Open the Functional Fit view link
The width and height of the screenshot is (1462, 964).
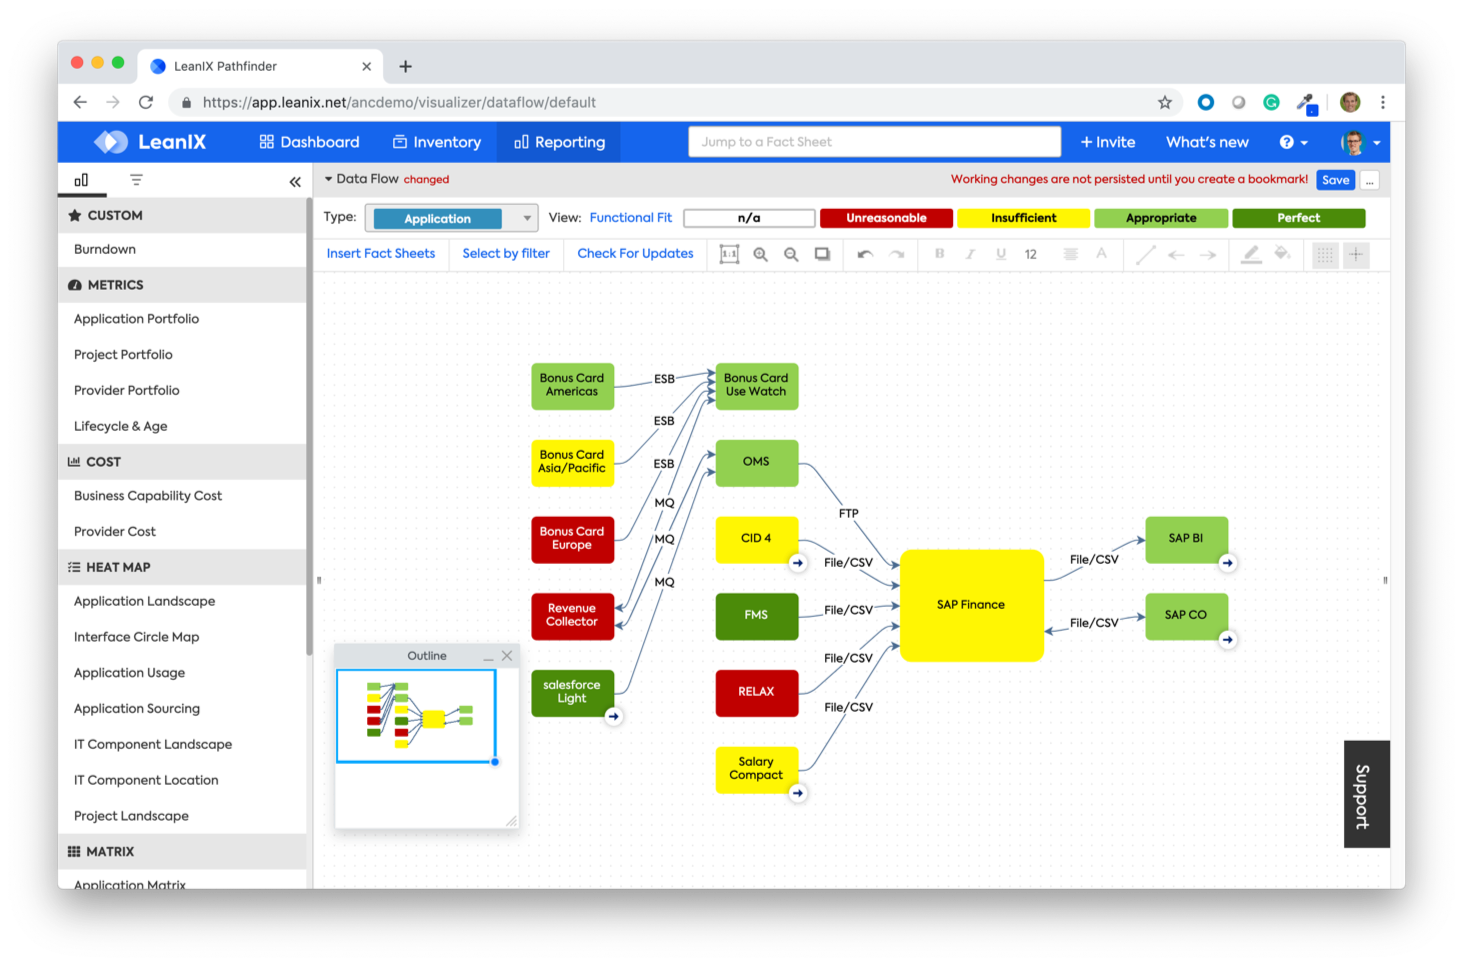click(x=630, y=217)
